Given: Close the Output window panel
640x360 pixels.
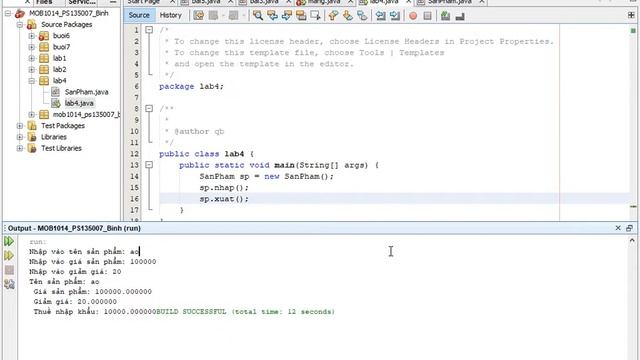Looking at the screenshot, I should tap(618, 228).
